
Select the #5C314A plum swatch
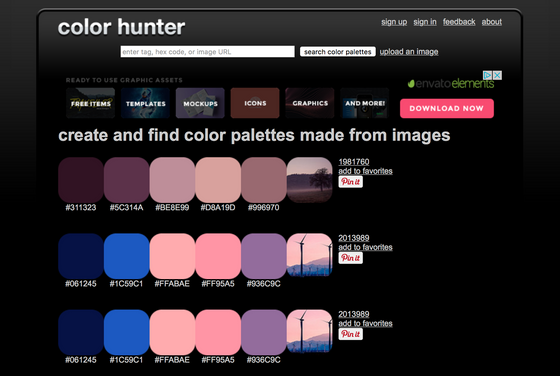[x=126, y=180]
